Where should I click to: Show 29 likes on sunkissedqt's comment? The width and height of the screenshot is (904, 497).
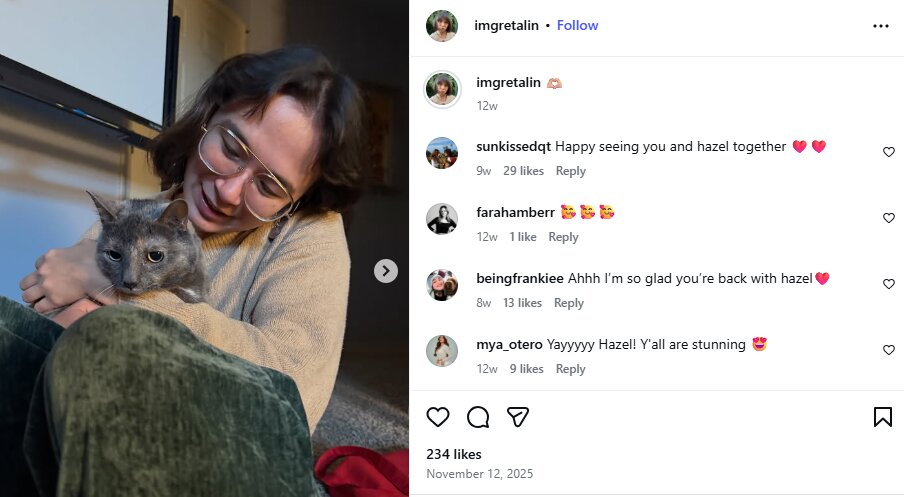click(x=523, y=171)
